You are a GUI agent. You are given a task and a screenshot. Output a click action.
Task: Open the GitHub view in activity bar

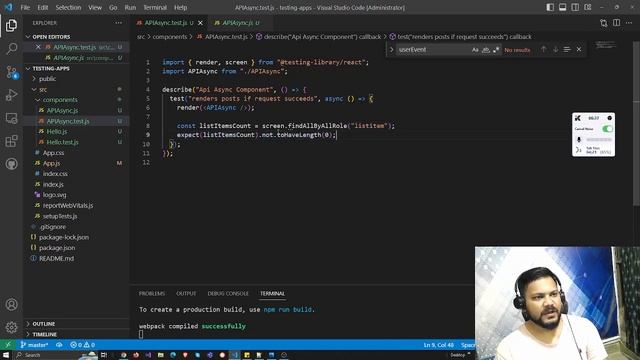click(11, 164)
